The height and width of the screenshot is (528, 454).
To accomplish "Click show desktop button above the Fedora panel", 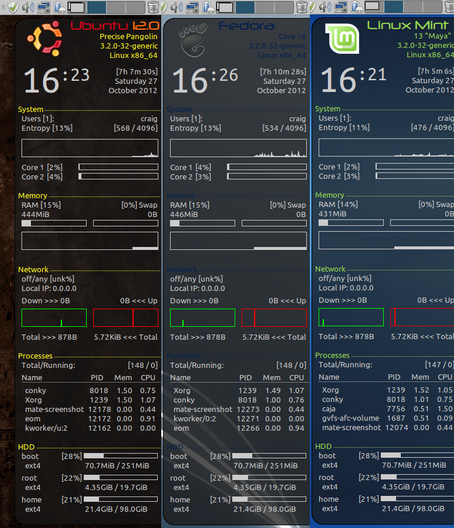I will click(x=225, y=7).
